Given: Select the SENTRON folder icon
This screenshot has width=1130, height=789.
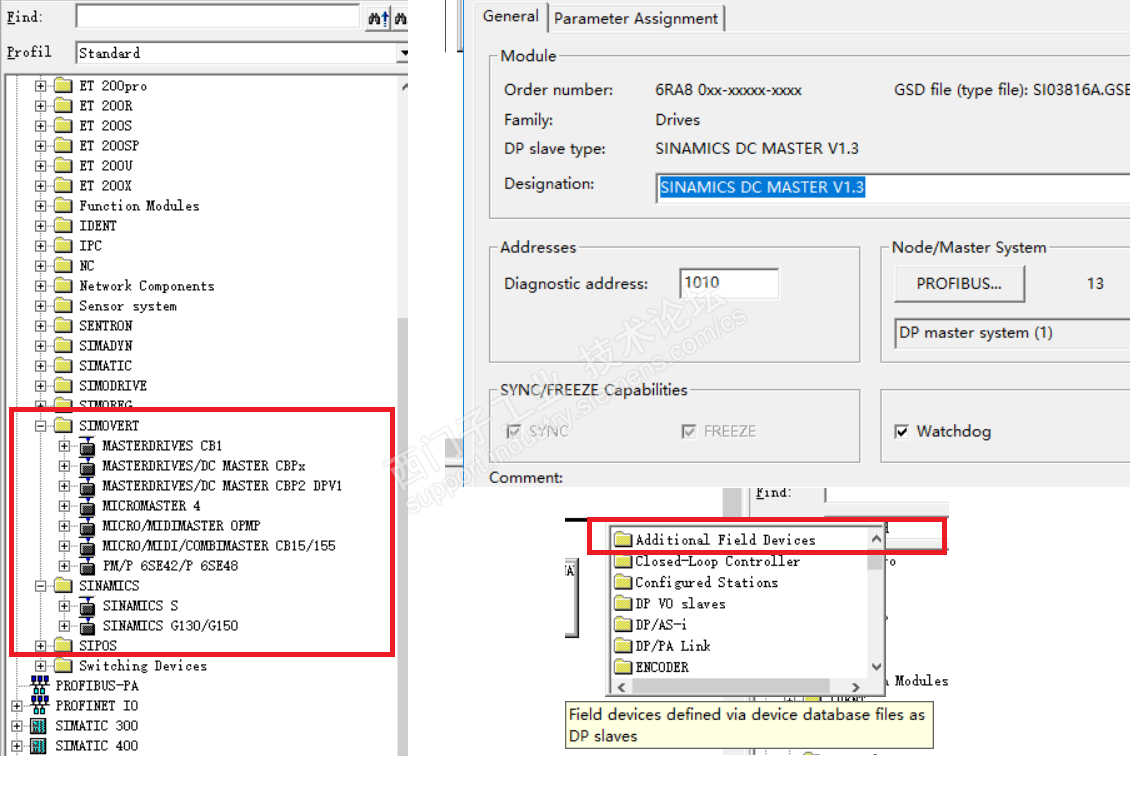Looking at the screenshot, I should (63, 326).
